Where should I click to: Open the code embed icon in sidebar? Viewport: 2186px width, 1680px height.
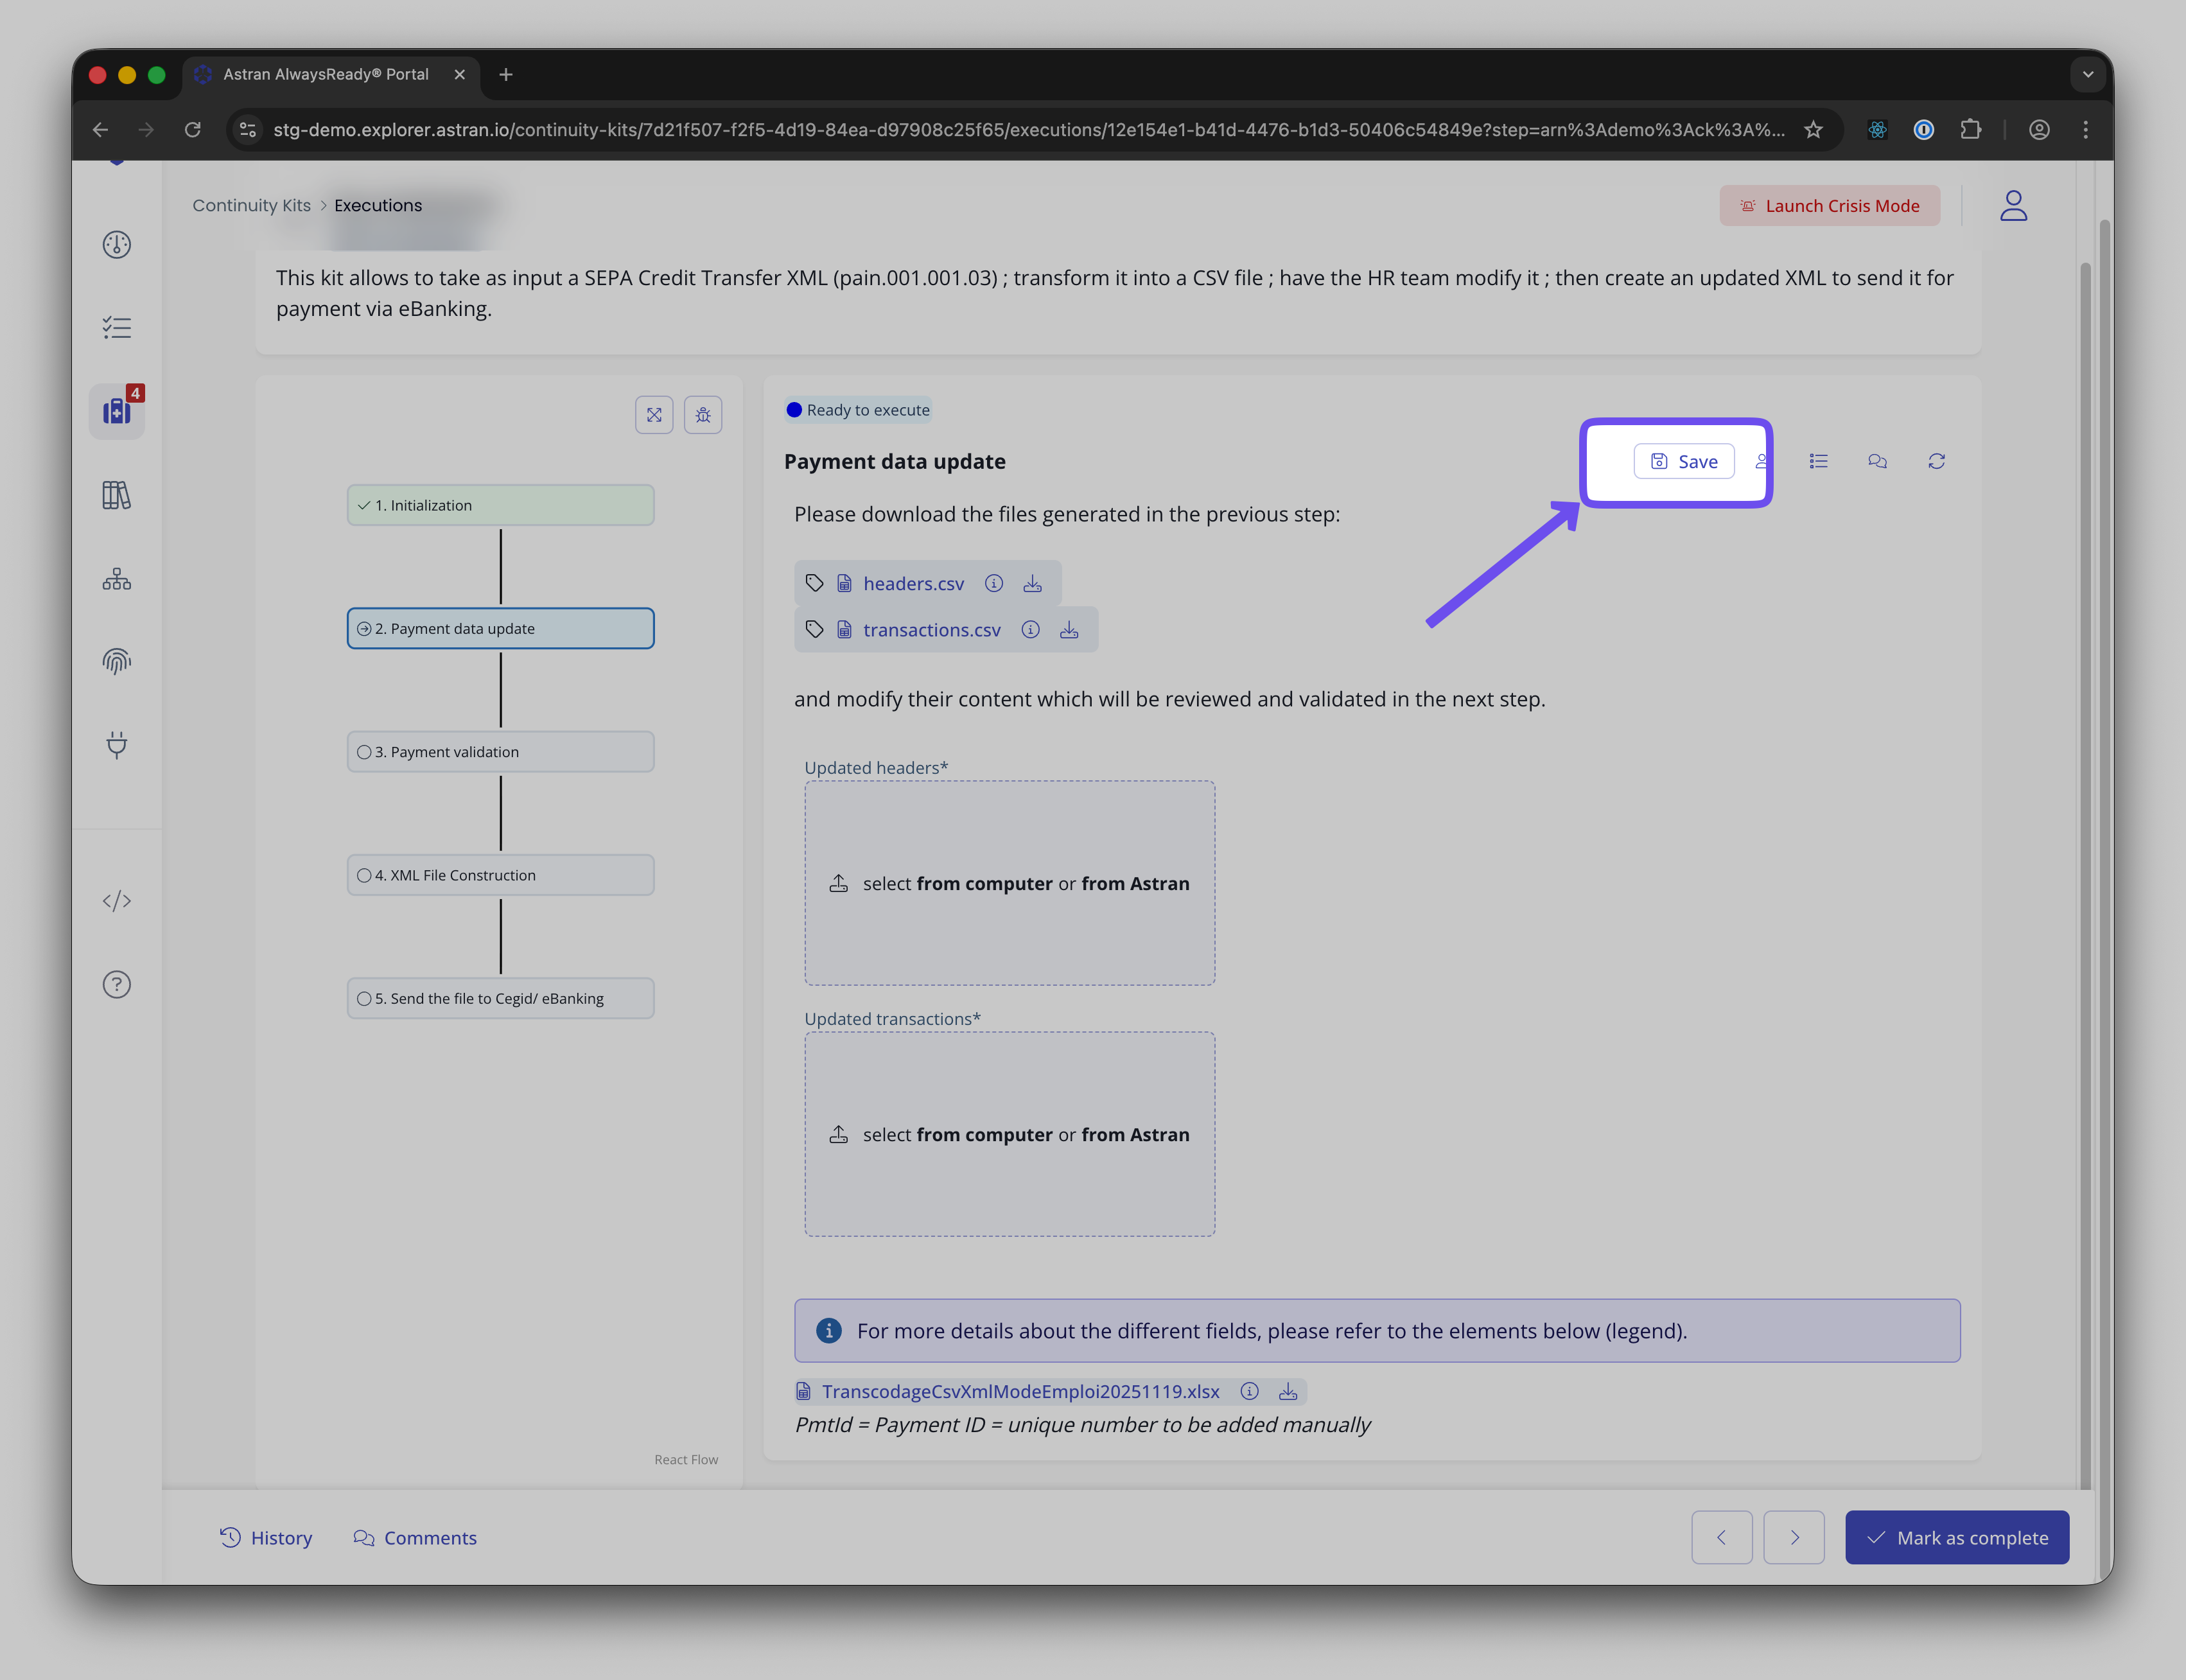(117, 900)
